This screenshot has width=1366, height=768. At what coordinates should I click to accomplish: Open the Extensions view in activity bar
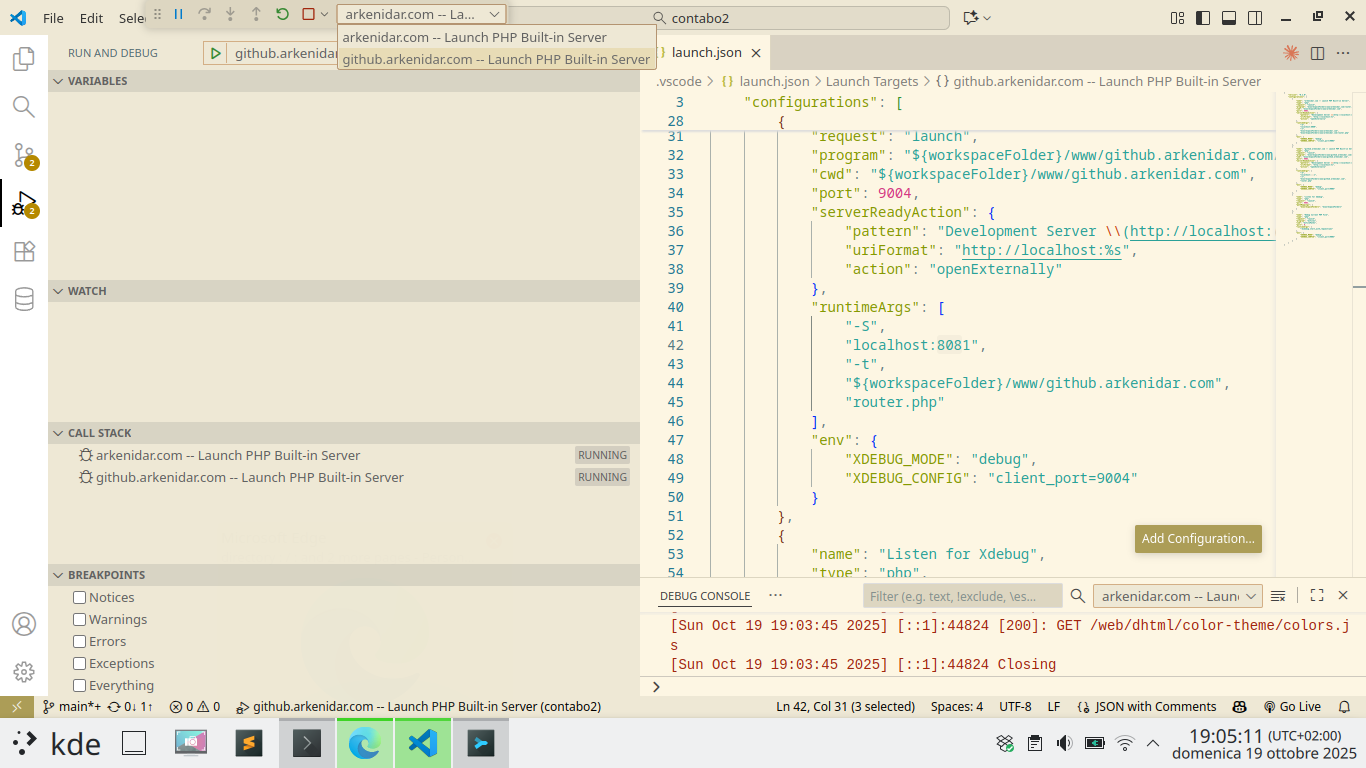pos(24,252)
